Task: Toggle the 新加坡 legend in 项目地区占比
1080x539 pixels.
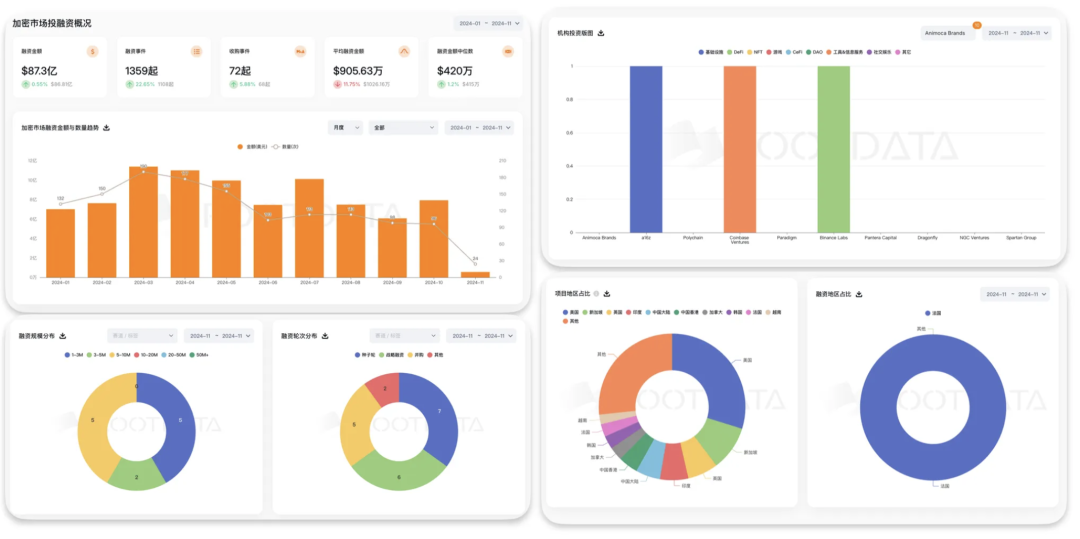Action: pyautogui.click(x=591, y=312)
